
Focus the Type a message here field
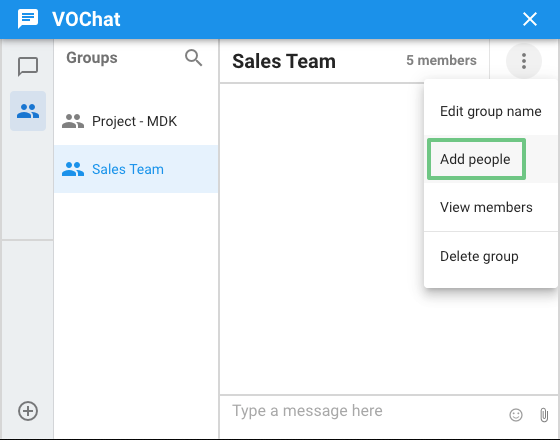point(361,411)
